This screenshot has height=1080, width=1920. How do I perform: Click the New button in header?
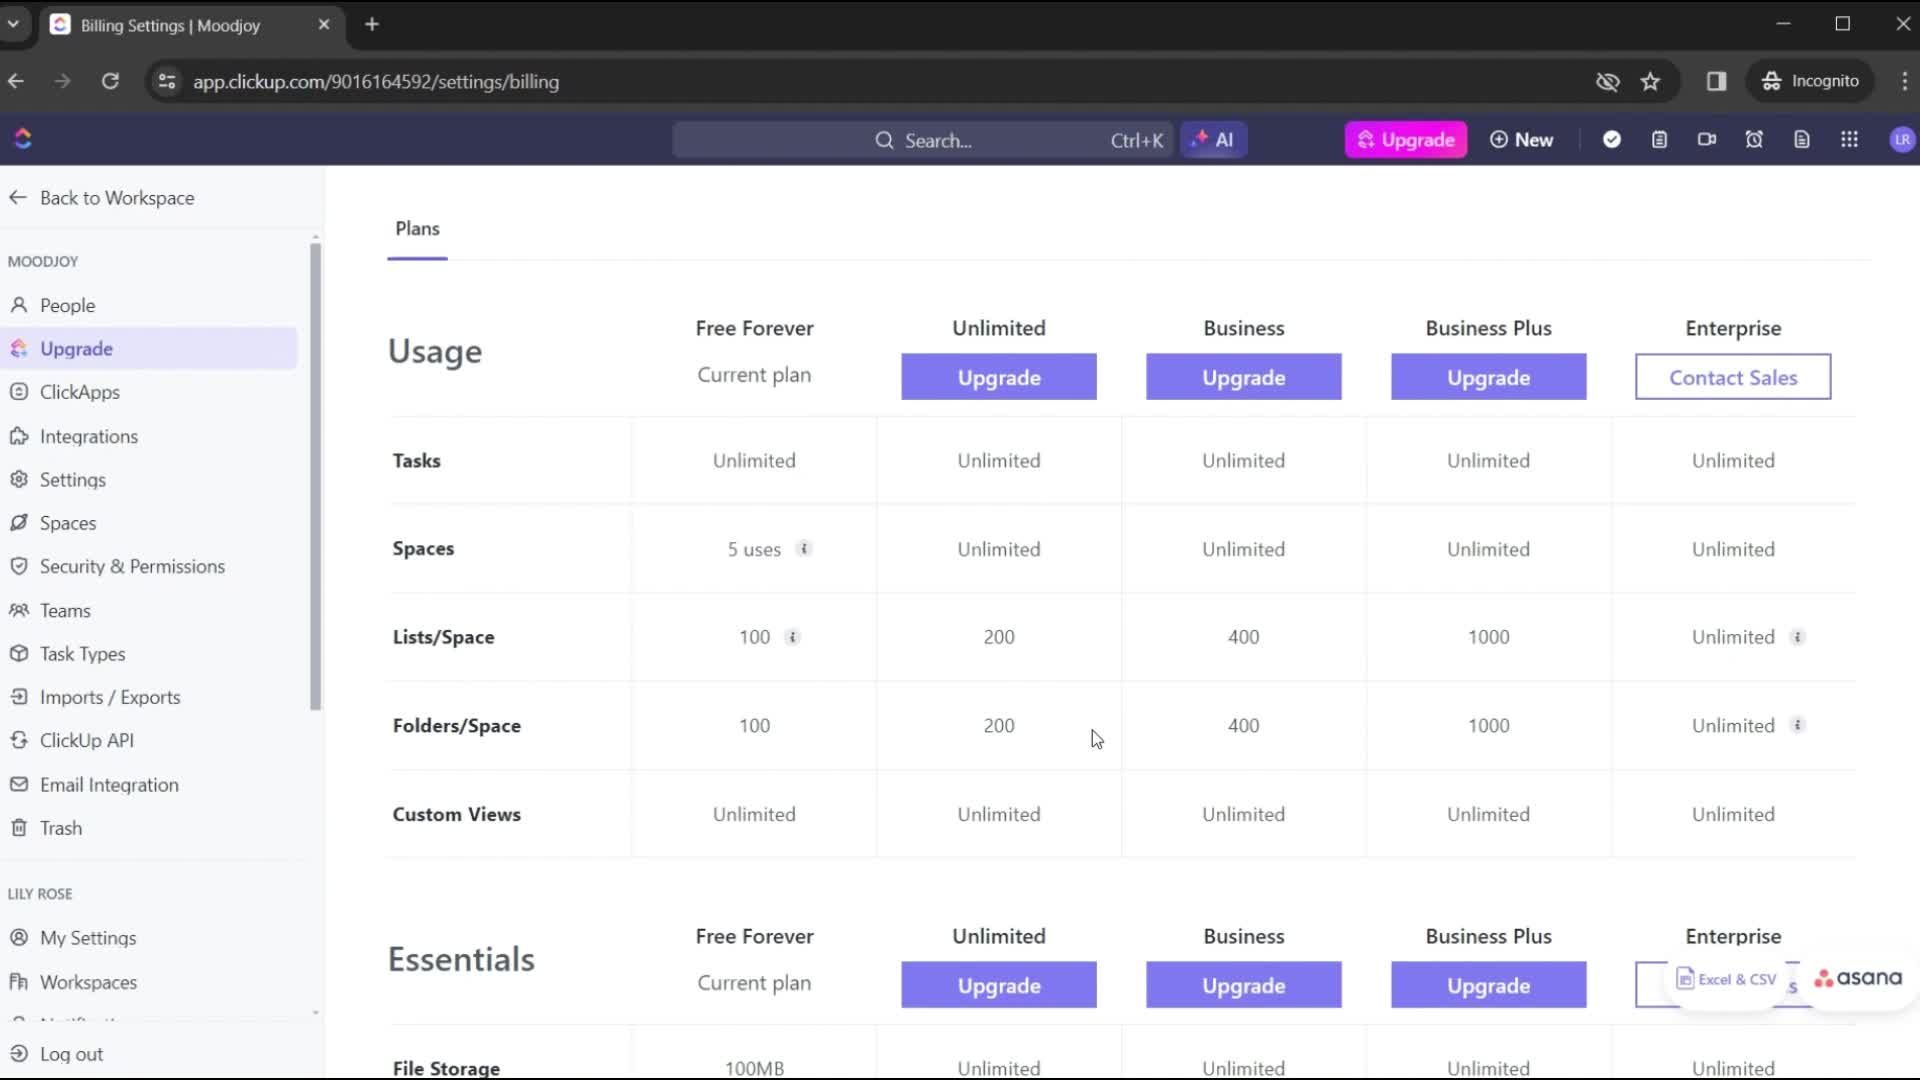coord(1521,140)
